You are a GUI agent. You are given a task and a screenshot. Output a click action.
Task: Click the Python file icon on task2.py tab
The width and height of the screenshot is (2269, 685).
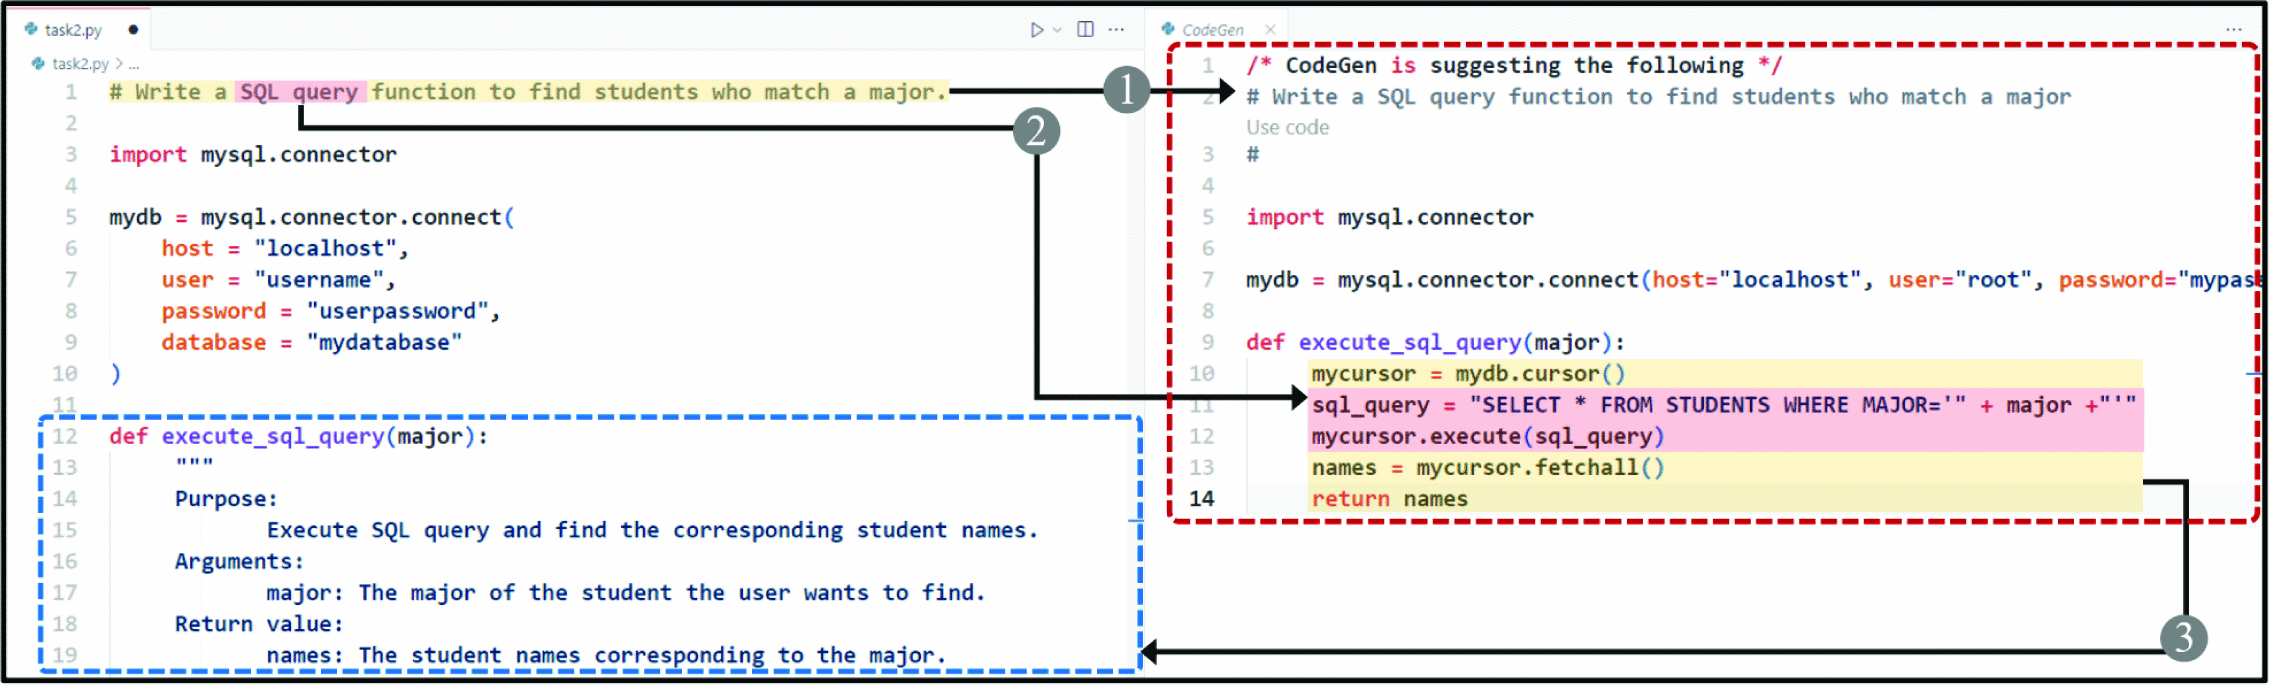[x=31, y=29]
